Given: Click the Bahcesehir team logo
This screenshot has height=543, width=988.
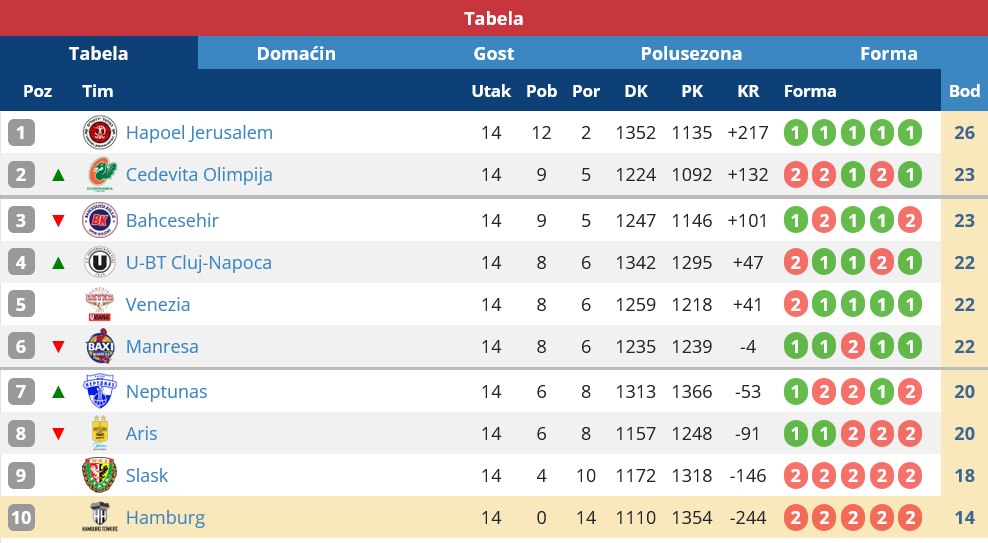Looking at the screenshot, I should click(x=99, y=220).
